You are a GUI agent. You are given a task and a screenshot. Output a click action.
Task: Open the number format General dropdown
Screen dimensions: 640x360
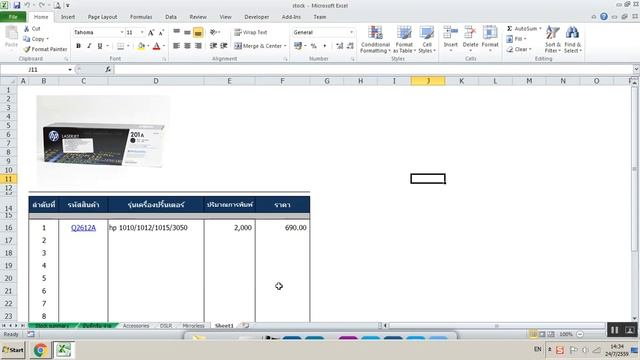pyautogui.click(x=351, y=32)
